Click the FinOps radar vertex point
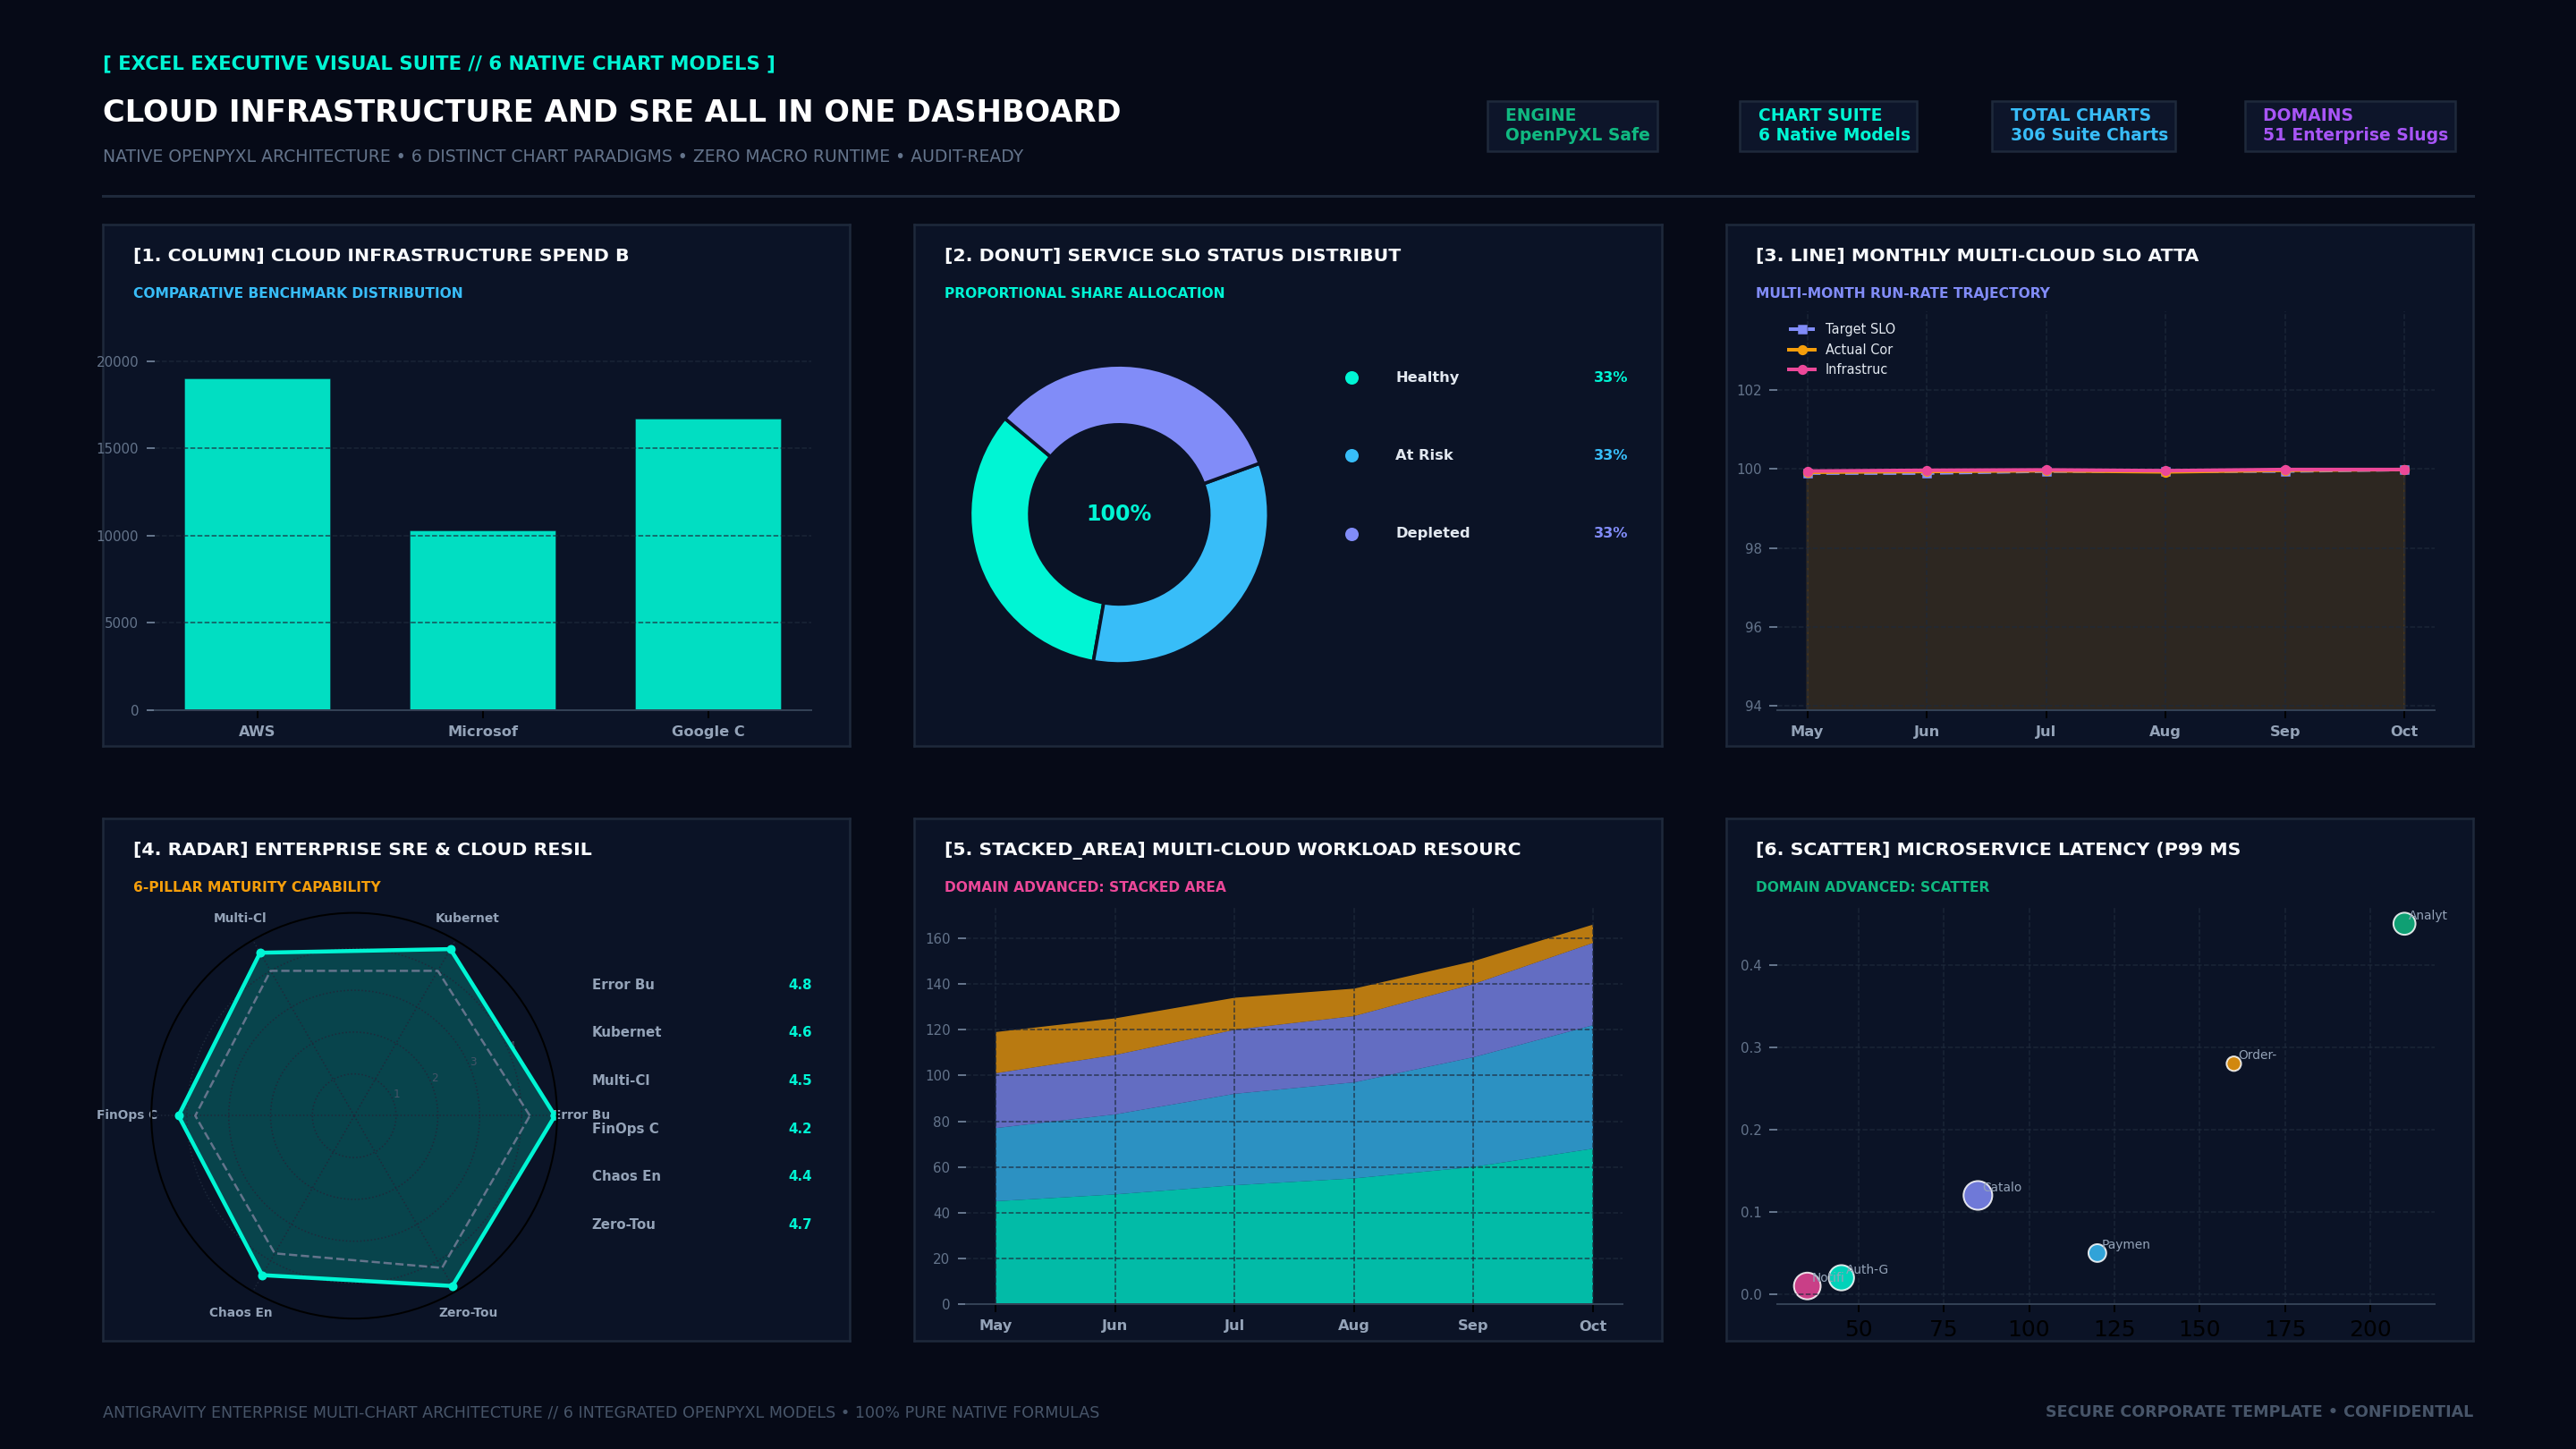The width and height of the screenshot is (2576, 1449). coord(179,1116)
